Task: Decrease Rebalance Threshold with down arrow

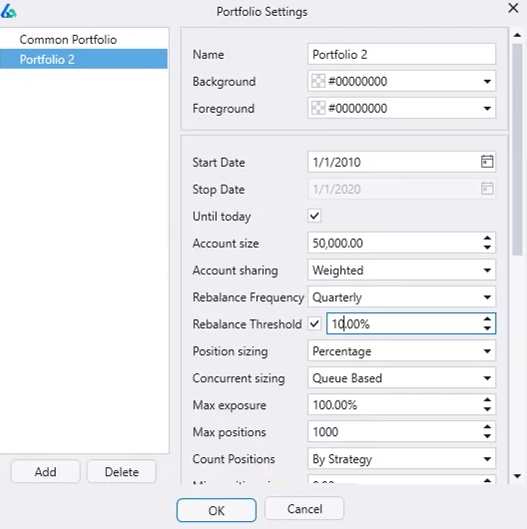Action: (x=487, y=328)
